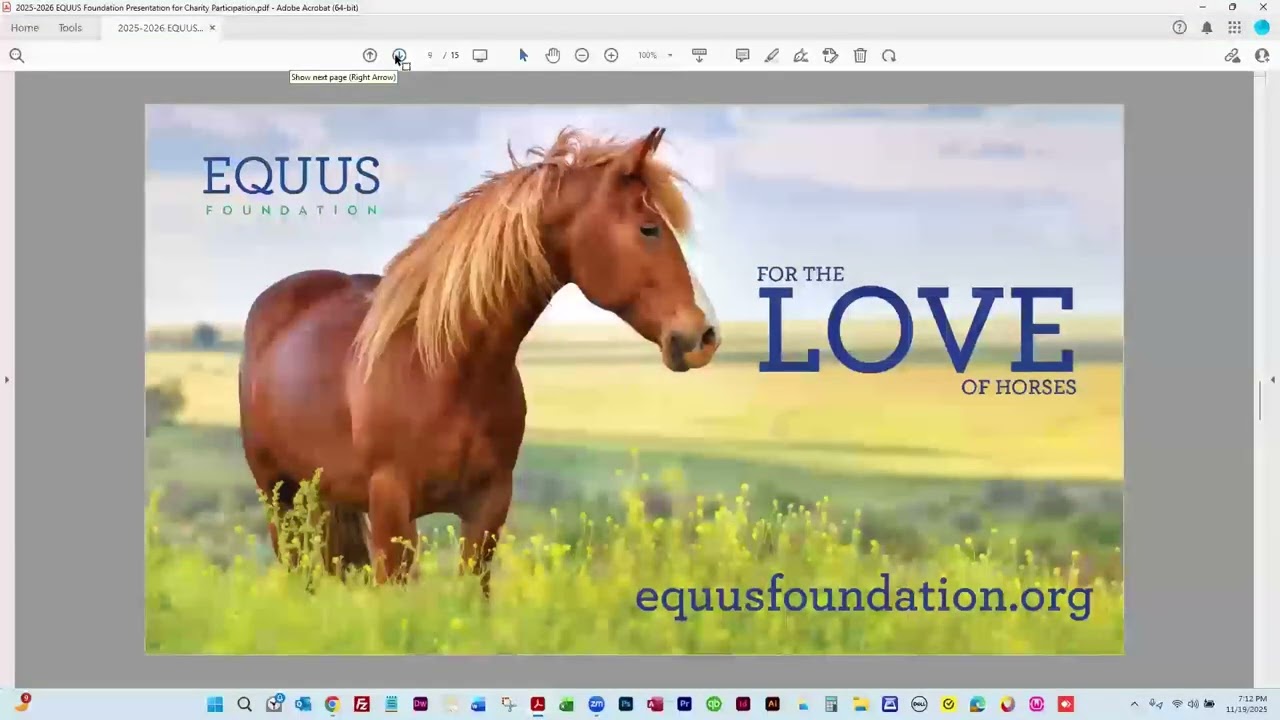1280x720 pixels.
Task: Open FileZilla from the taskbar
Action: pos(362,704)
